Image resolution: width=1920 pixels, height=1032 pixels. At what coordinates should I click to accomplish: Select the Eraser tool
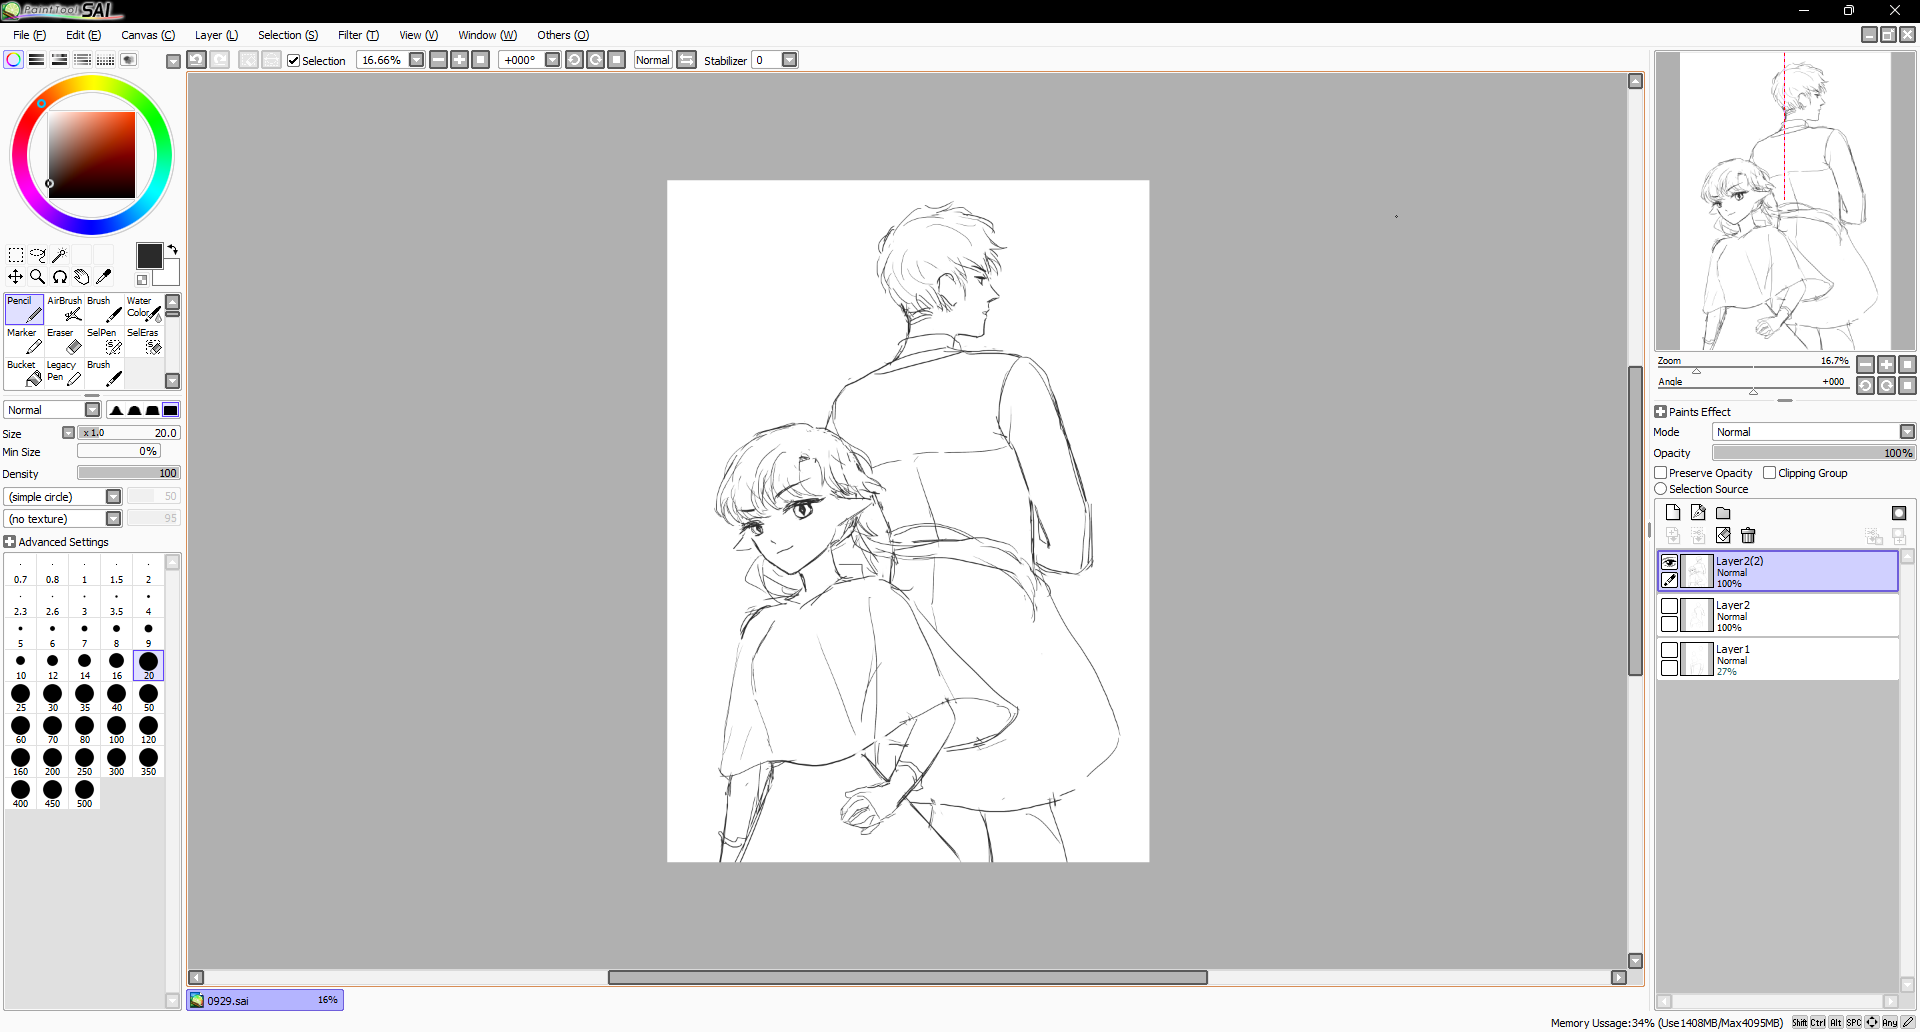(x=65, y=342)
